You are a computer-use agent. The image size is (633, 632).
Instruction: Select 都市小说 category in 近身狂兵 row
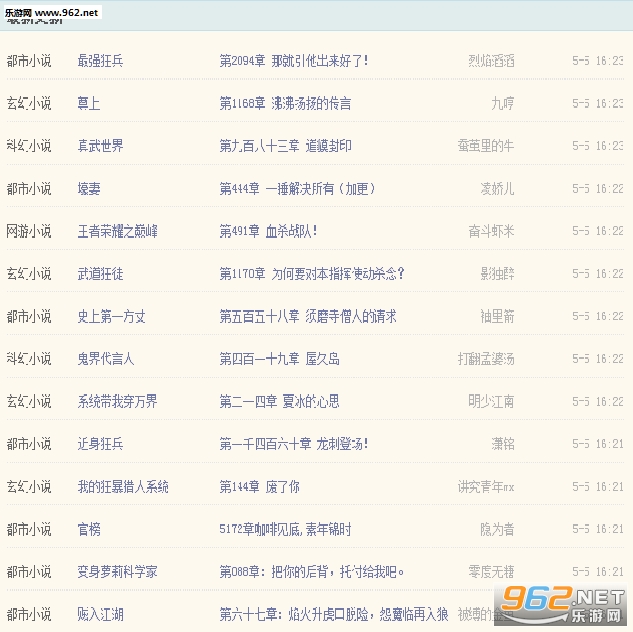(29, 444)
